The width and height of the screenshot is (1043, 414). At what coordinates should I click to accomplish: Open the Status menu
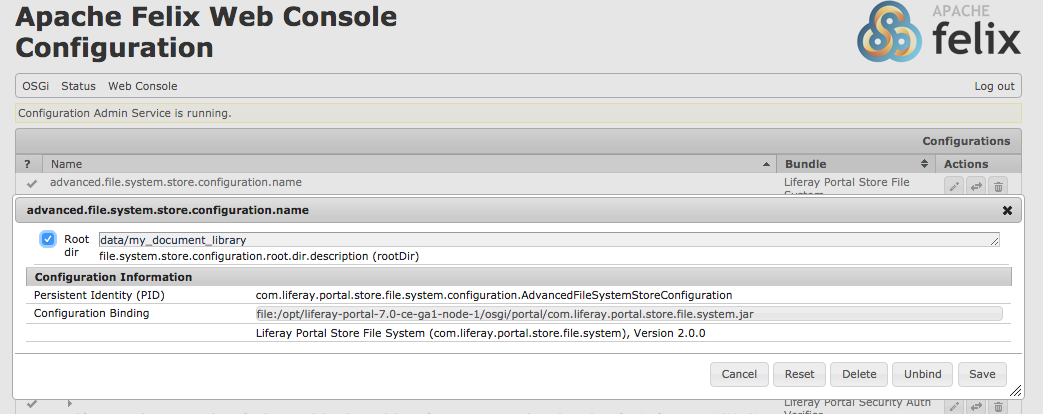(78, 86)
